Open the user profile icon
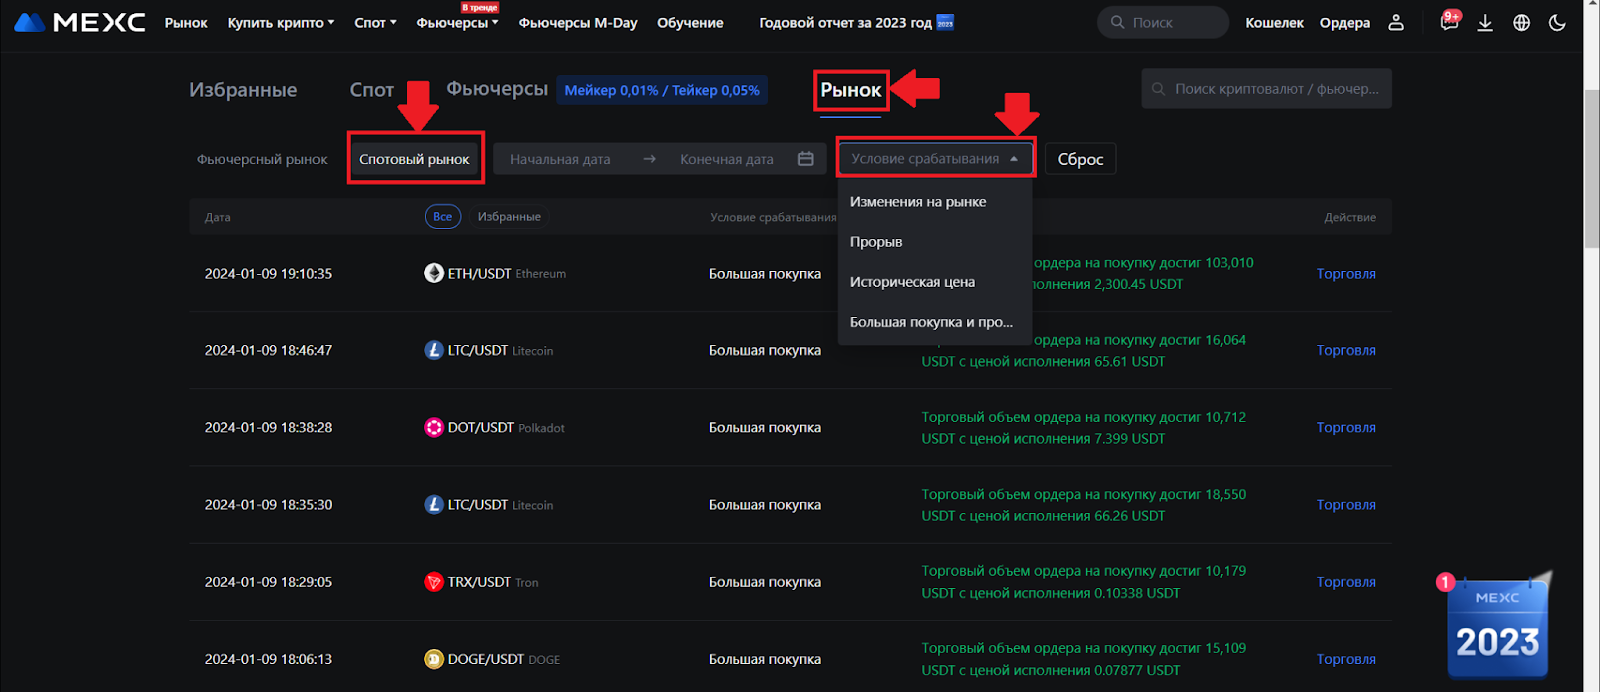Image resolution: width=1600 pixels, height=692 pixels. coord(1396,22)
